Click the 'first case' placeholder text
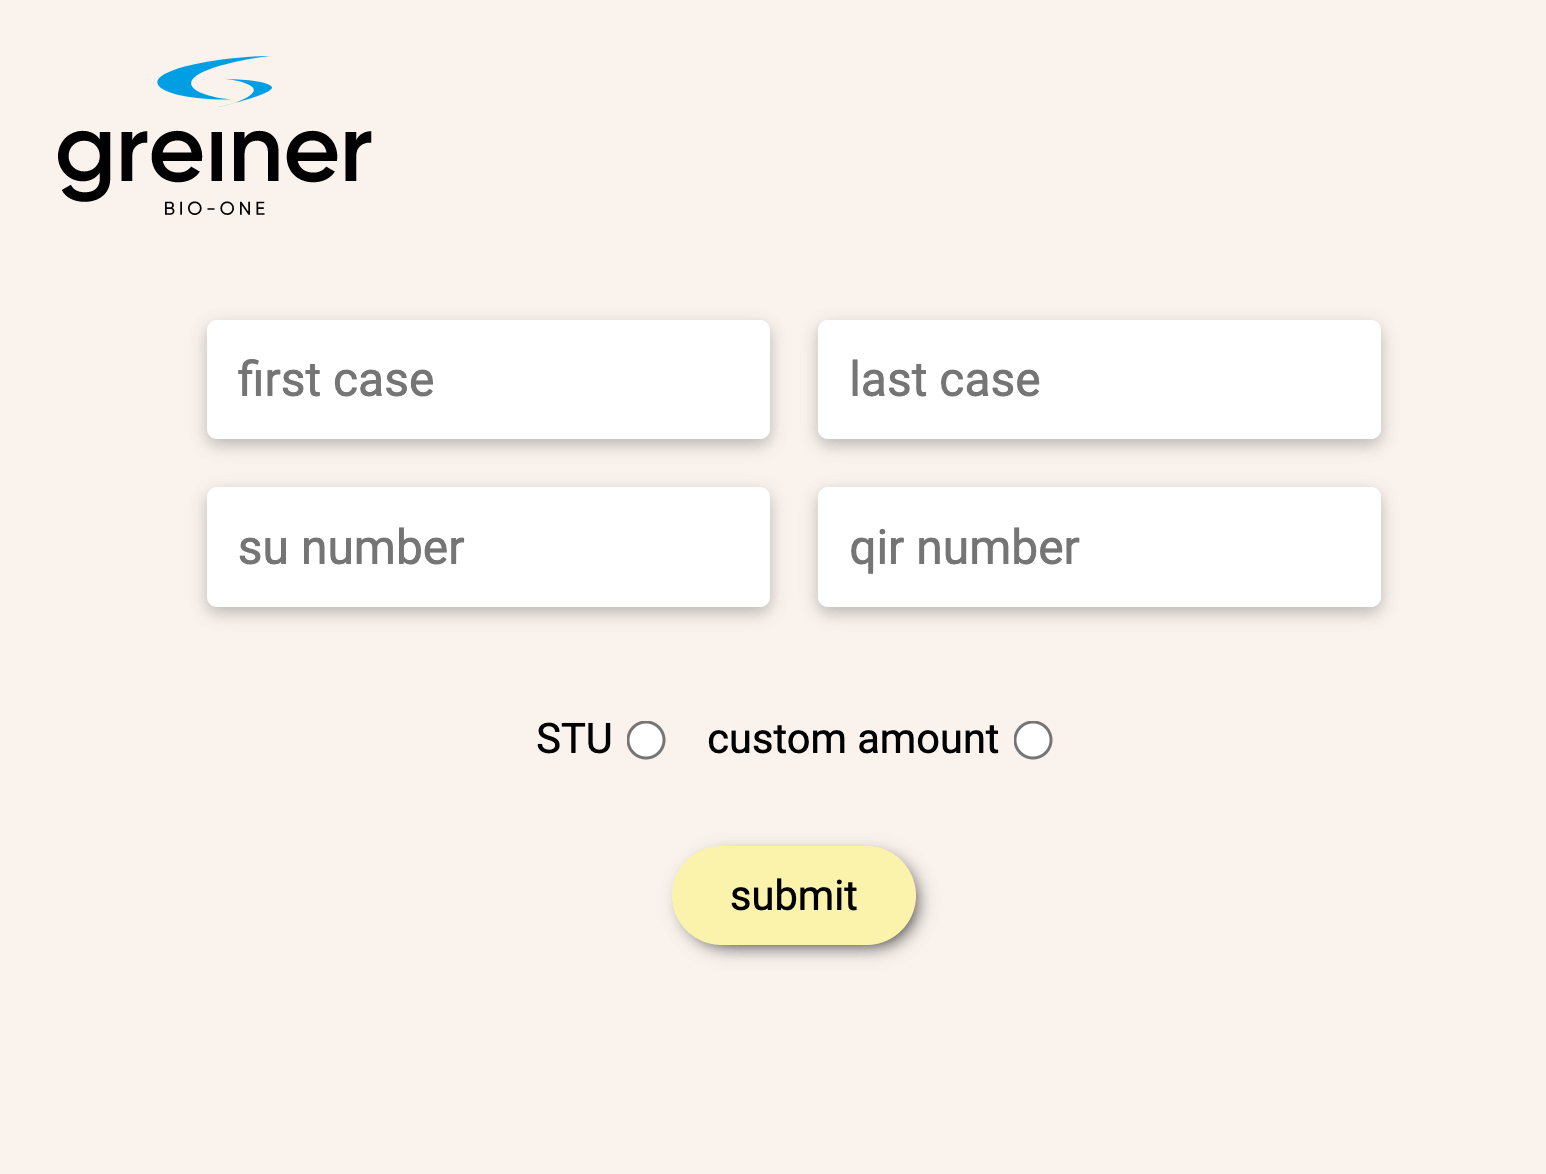This screenshot has width=1546, height=1174. (x=336, y=380)
